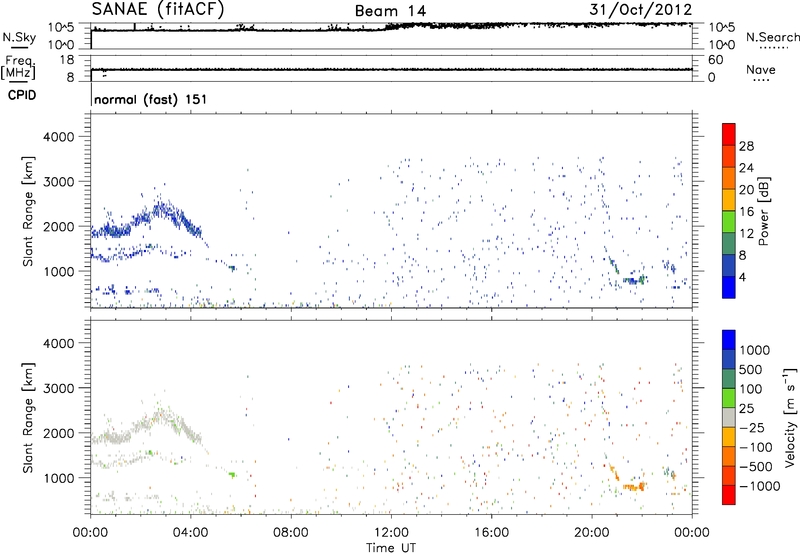This screenshot has width=800, height=554.
Task: Click the 04:00 time tick label
Action: pos(190,533)
